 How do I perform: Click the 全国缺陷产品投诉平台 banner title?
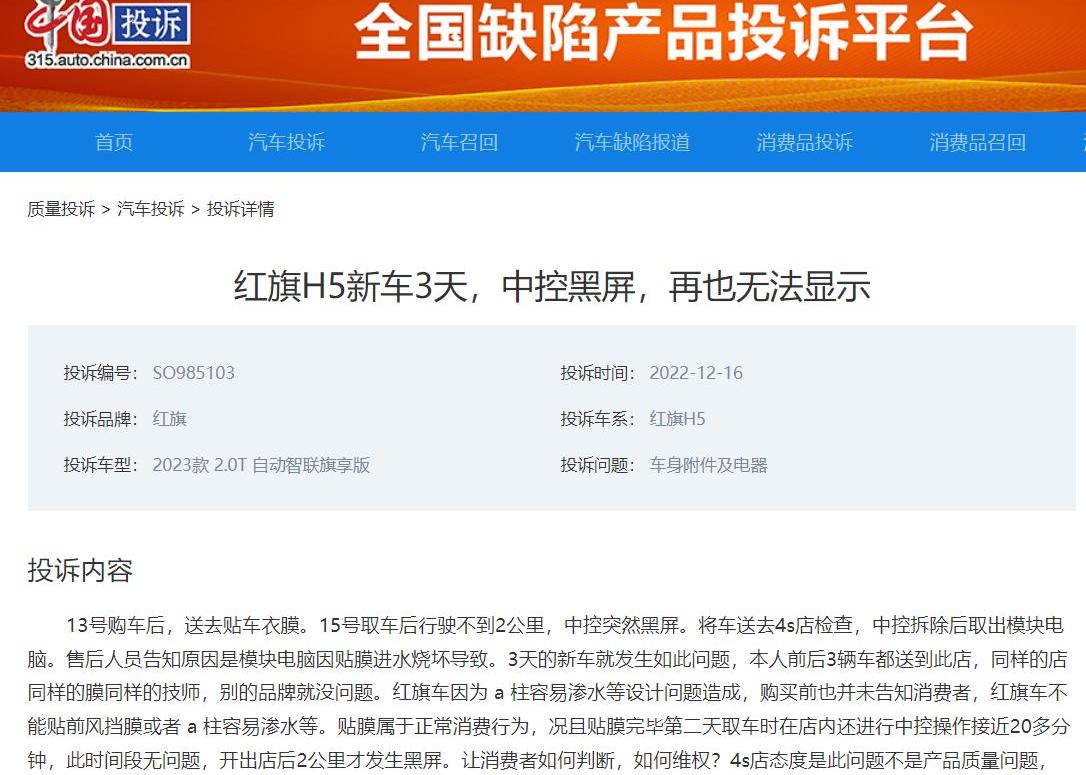[663, 33]
